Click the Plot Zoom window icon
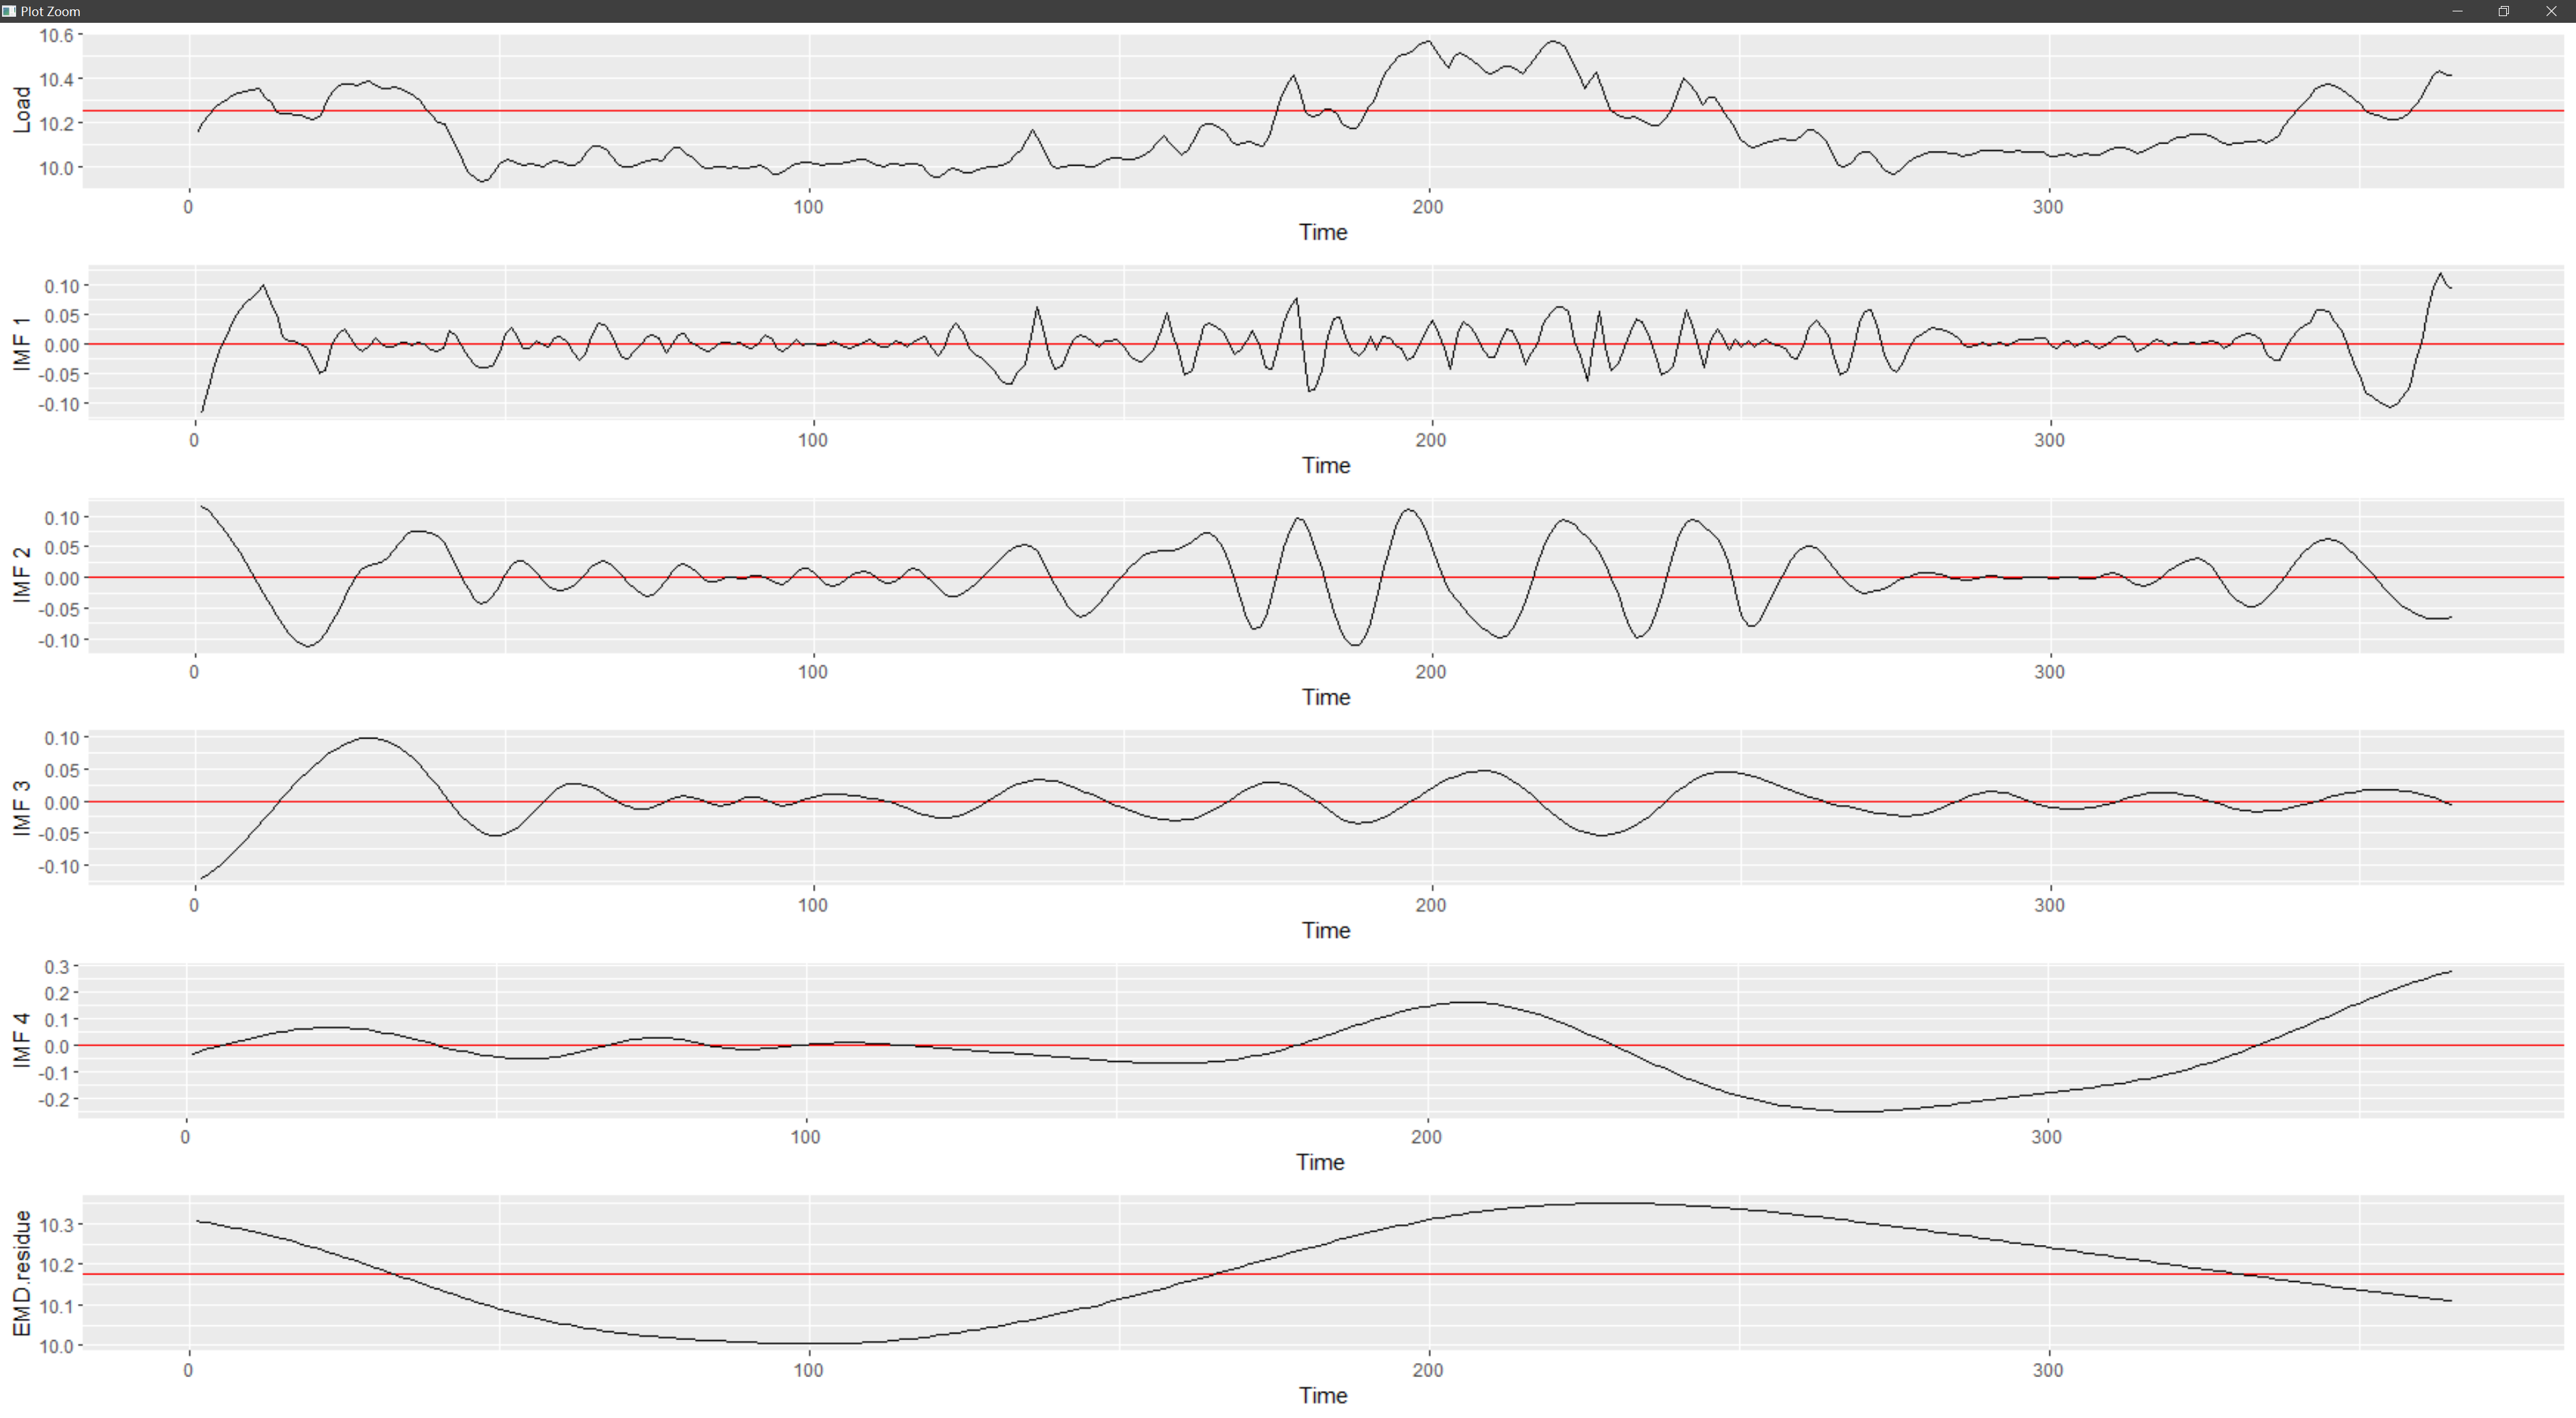2576x1418 pixels. [9, 11]
